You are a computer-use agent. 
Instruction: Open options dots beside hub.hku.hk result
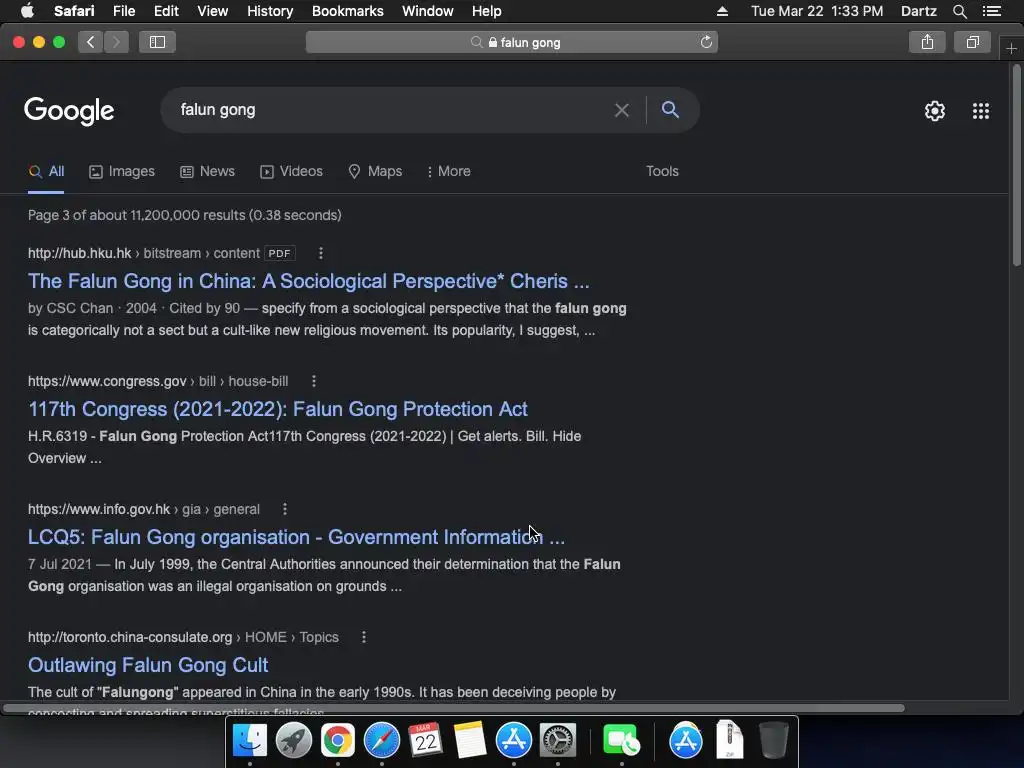[x=321, y=253]
